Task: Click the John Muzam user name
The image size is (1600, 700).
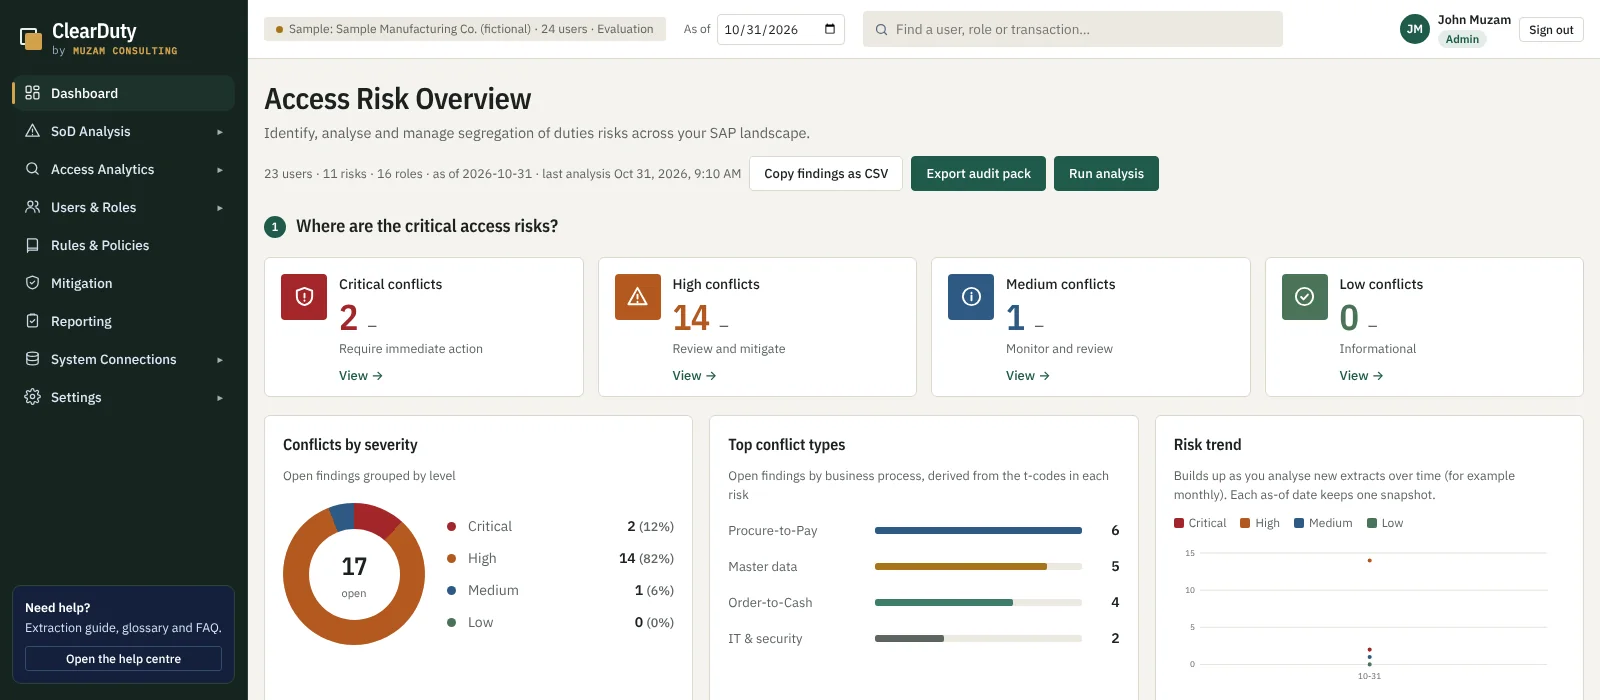Action: click(x=1474, y=20)
